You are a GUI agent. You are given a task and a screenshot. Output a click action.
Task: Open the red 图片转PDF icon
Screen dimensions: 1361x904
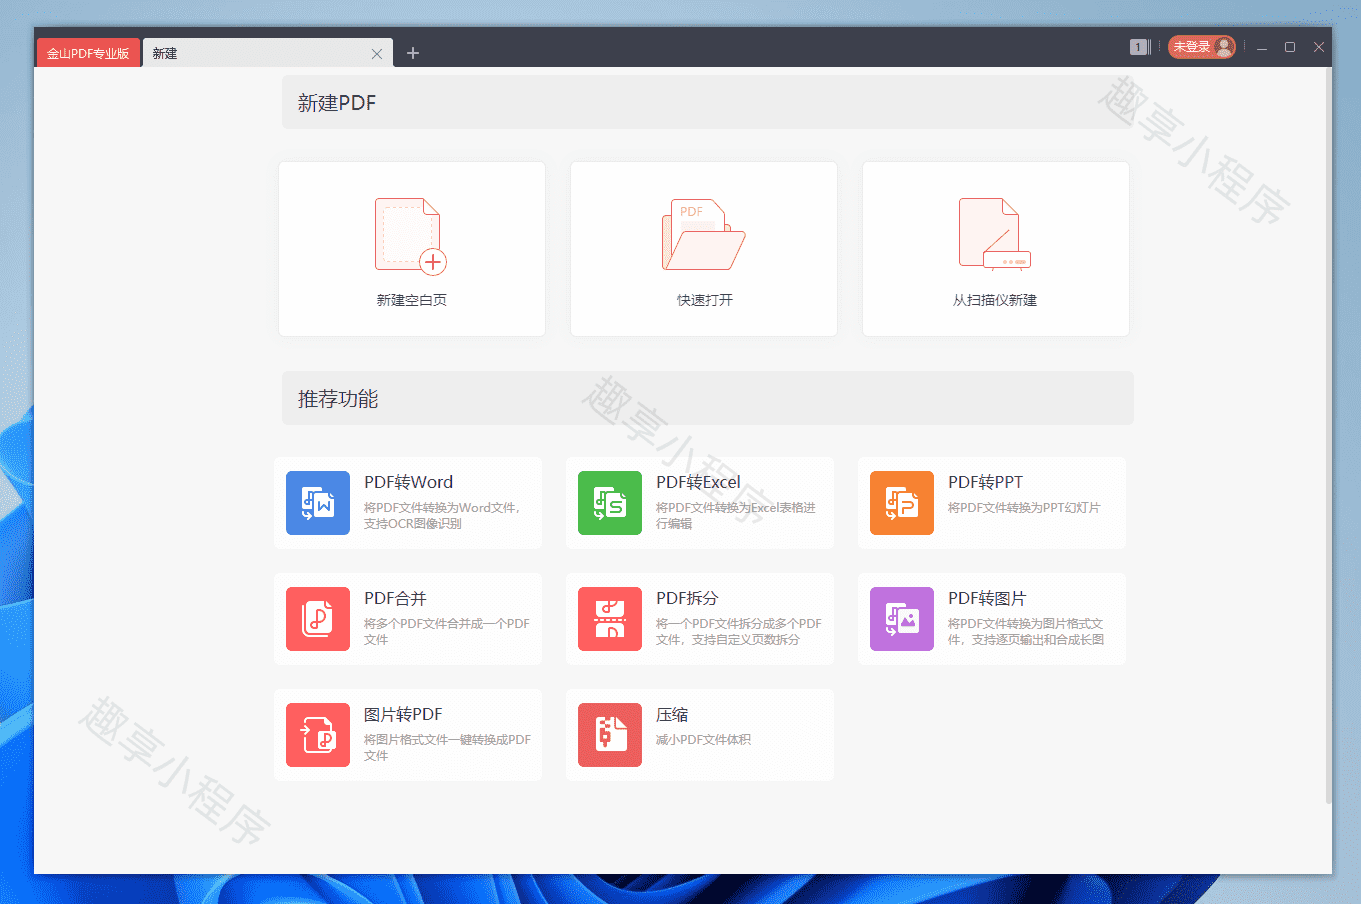pyautogui.click(x=318, y=735)
